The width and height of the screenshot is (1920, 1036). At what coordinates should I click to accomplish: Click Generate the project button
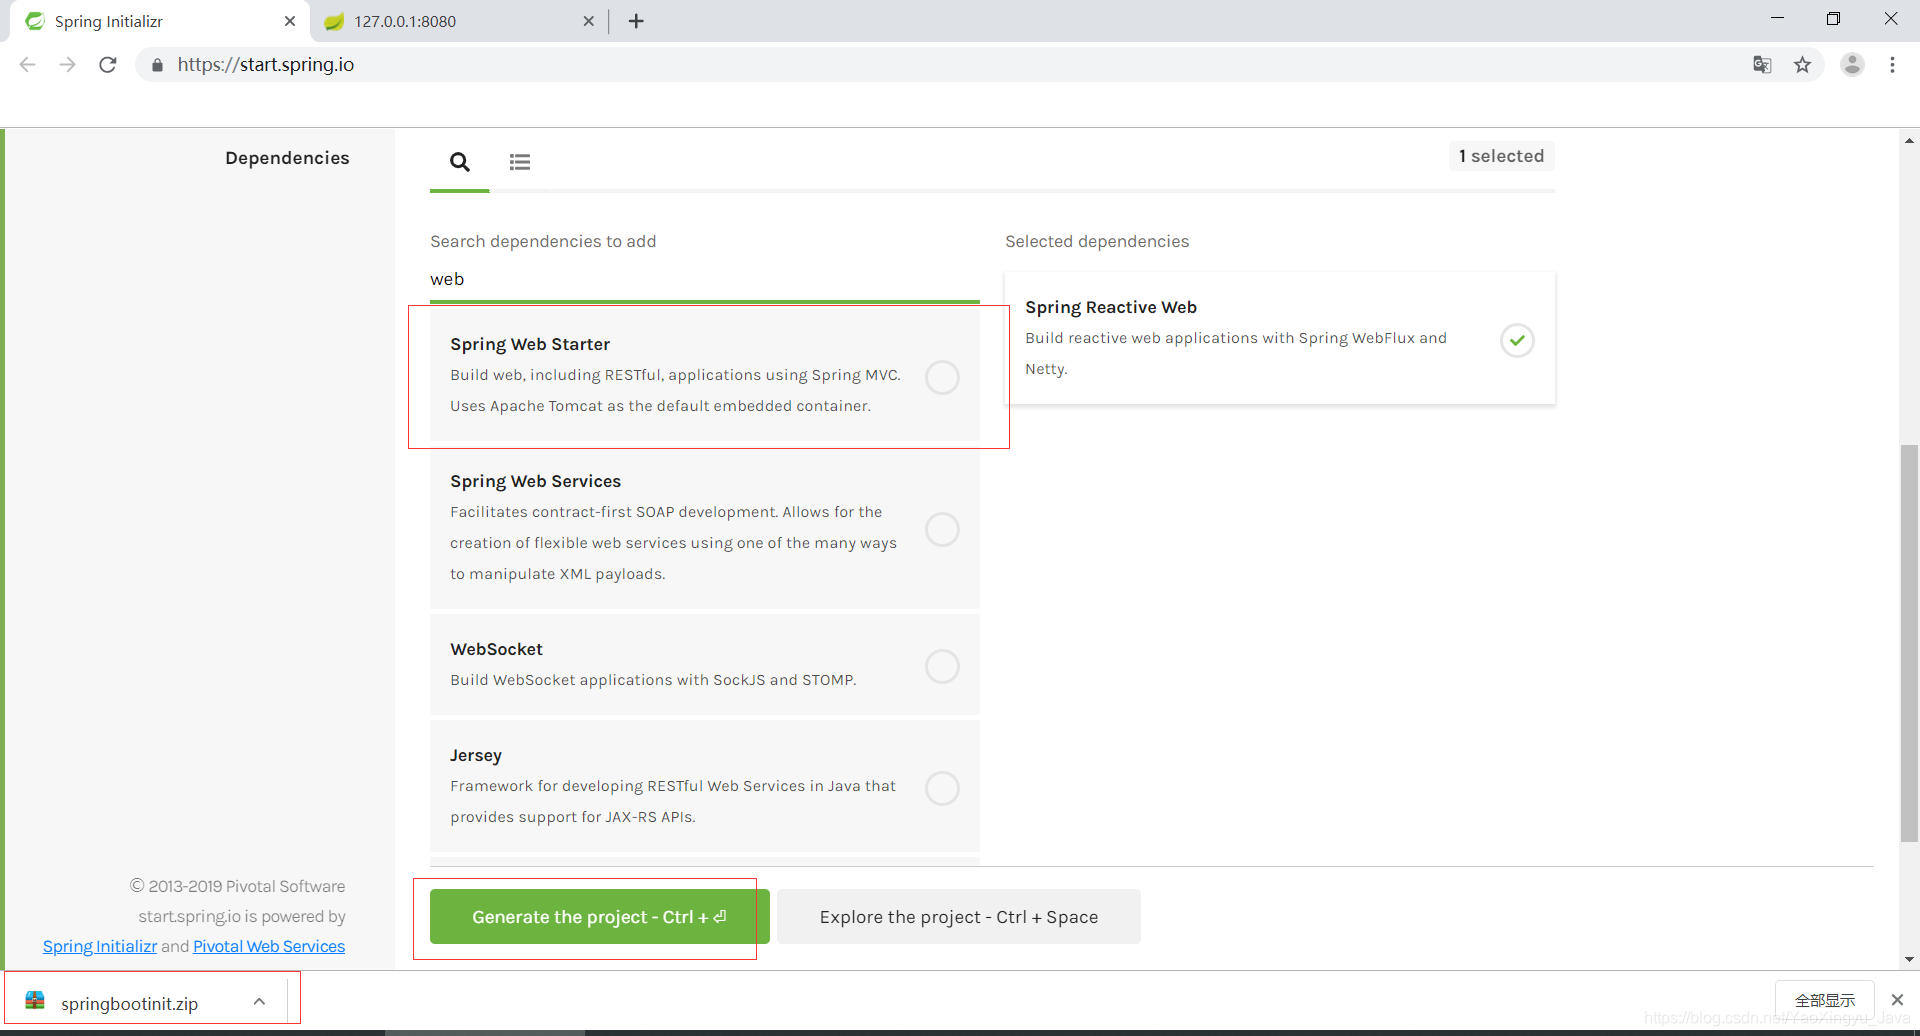pyautogui.click(x=599, y=917)
